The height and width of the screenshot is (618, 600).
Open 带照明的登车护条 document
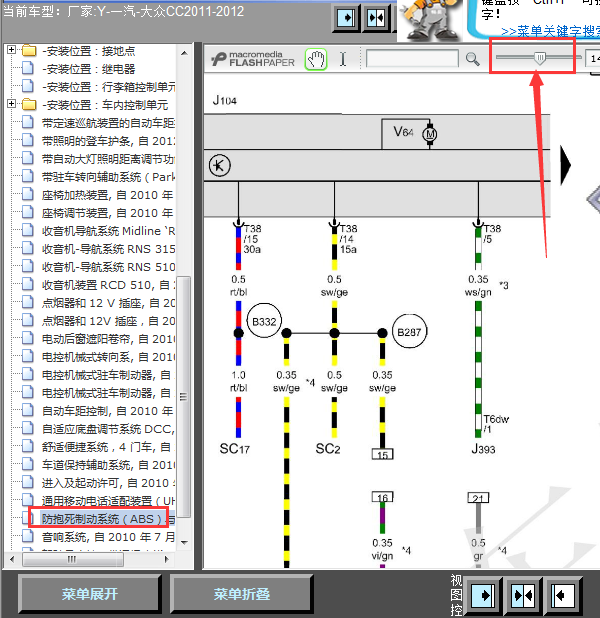pos(108,141)
